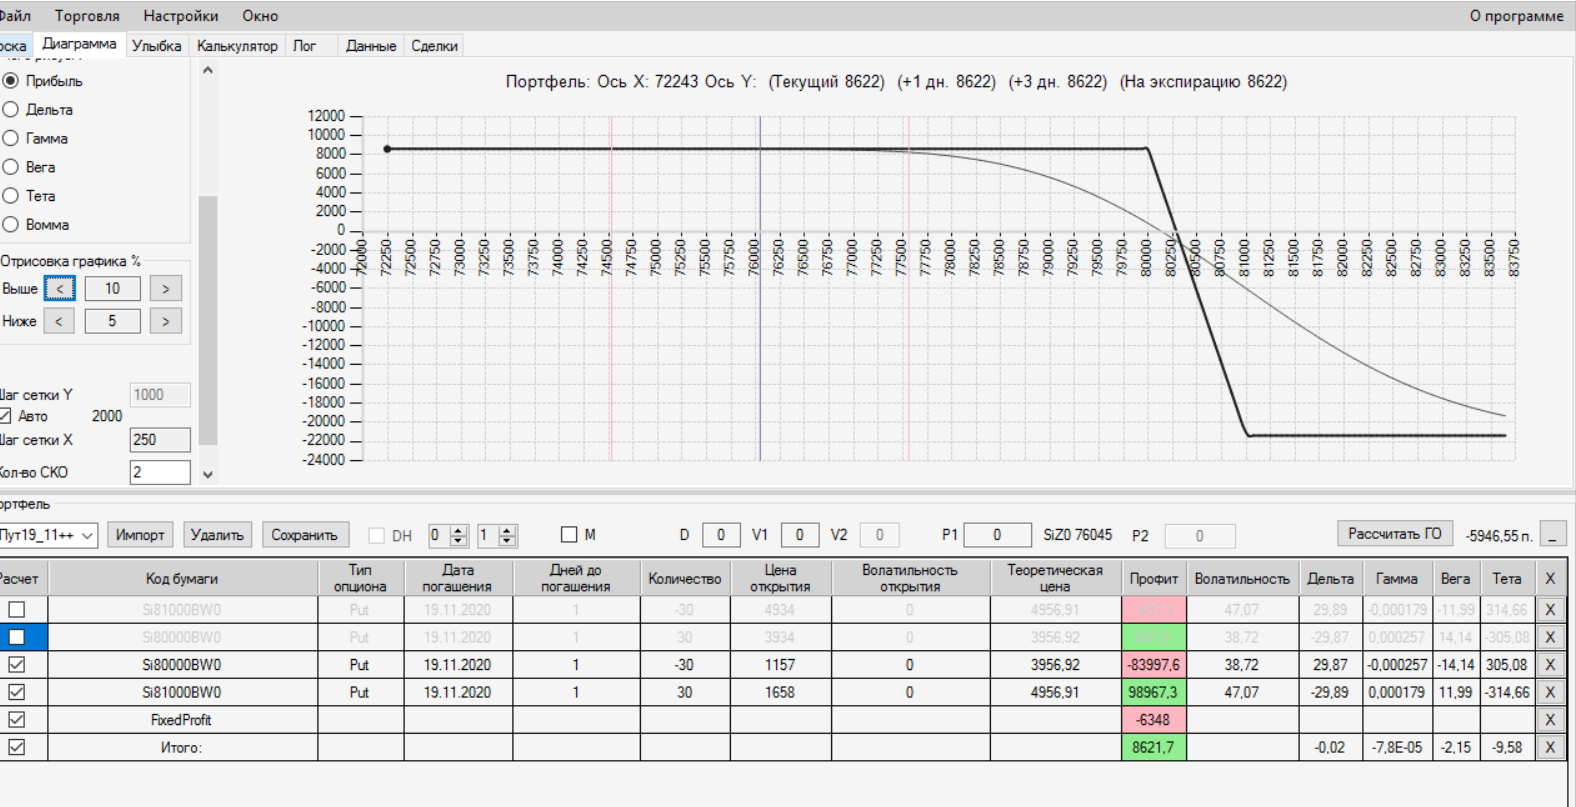The image size is (1576, 807).
Task: Uncheck the FixedProfit row checkbox
Action: coord(17,720)
